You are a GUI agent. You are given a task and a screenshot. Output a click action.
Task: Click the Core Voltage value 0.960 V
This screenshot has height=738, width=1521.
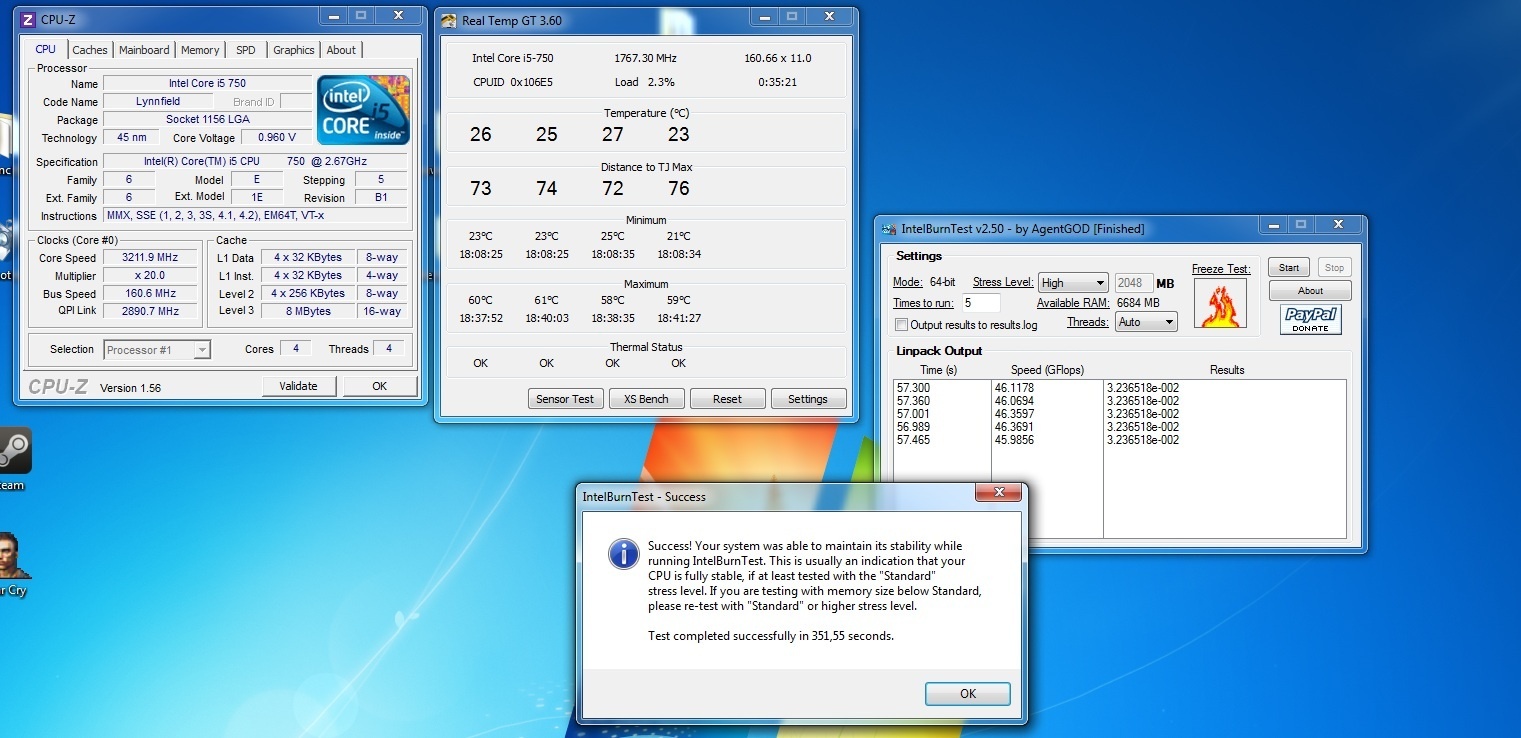pyautogui.click(x=276, y=138)
